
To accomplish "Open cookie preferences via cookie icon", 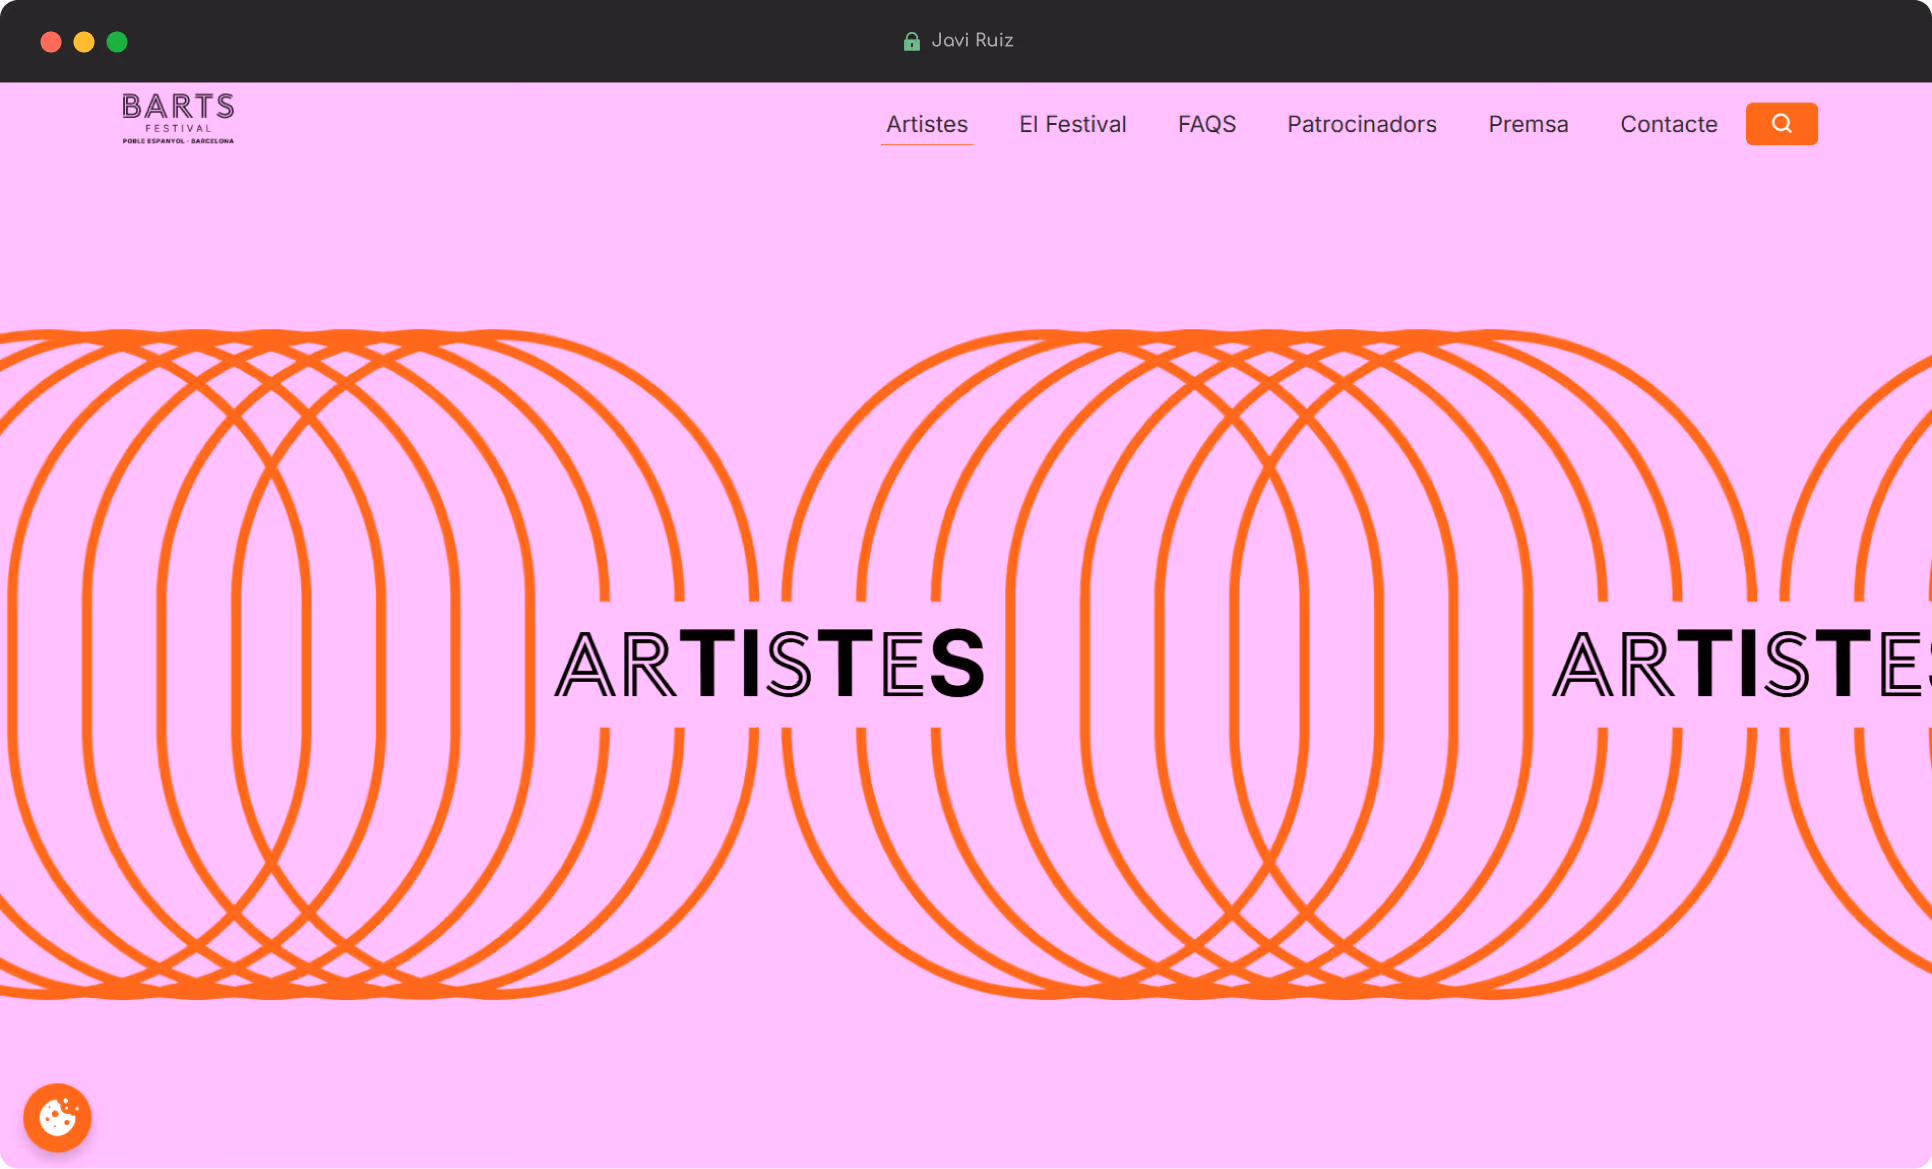I will pyautogui.click(x=57, y=1117).
